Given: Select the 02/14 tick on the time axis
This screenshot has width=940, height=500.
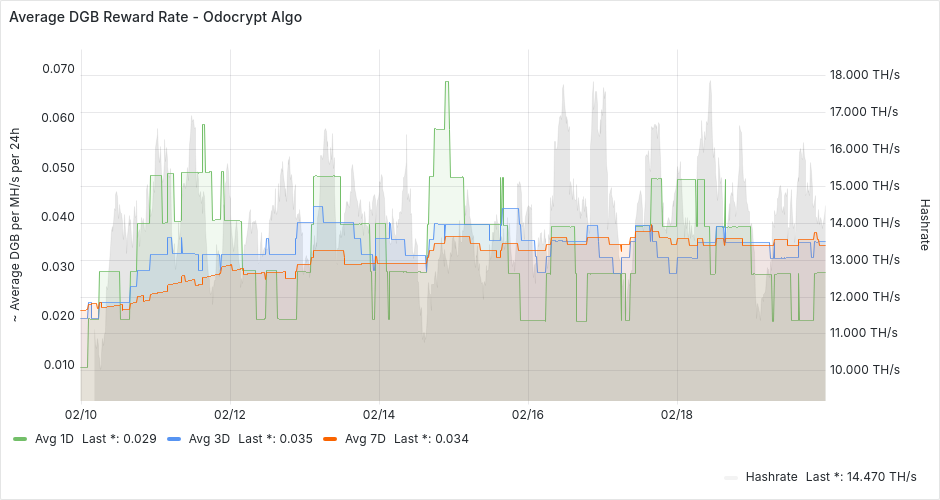Looking at the screenshot, I should pos(379,414).
